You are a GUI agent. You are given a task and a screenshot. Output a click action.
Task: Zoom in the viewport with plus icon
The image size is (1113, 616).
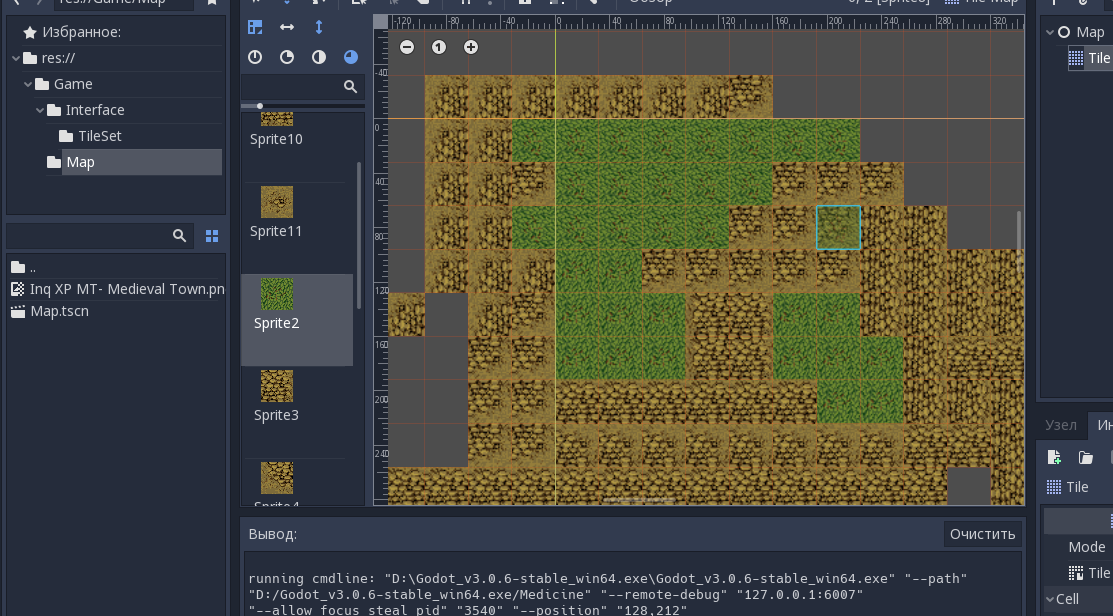pyautogui.click(x=471, y=48)
